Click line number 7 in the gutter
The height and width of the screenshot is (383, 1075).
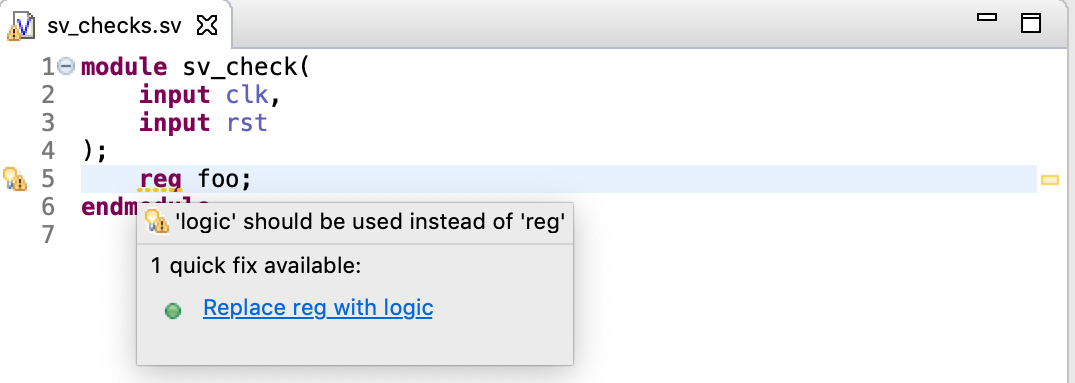pyautogui.click(x=47, y=235)
